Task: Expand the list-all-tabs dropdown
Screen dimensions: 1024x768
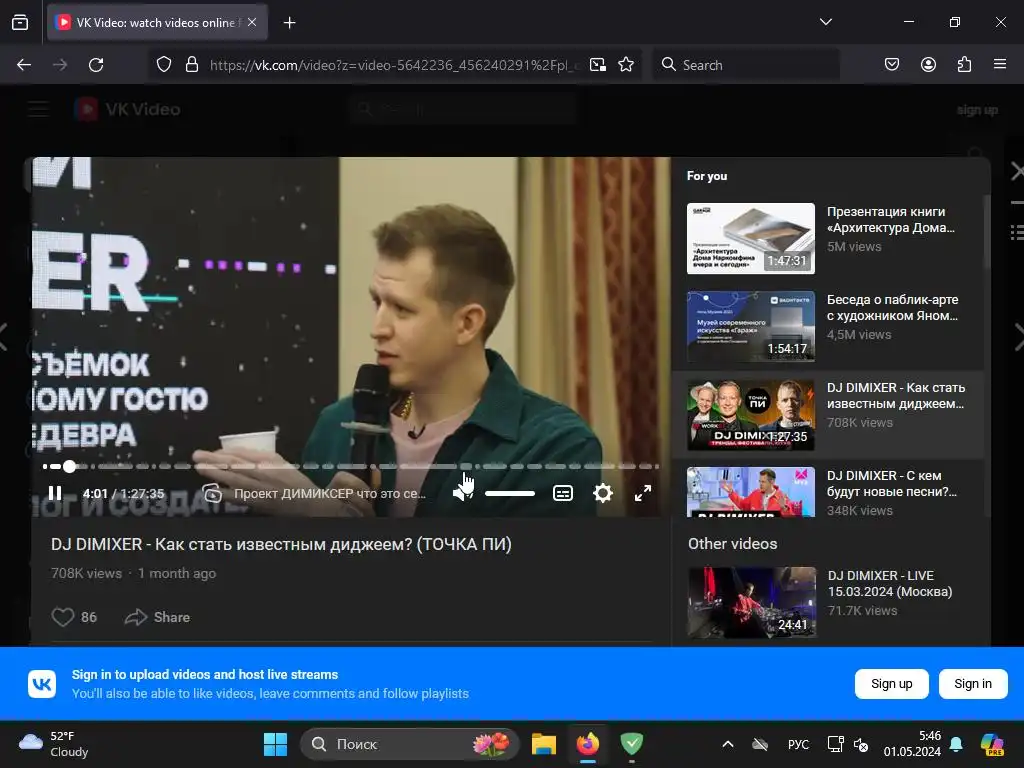Action: click(825, 22)
